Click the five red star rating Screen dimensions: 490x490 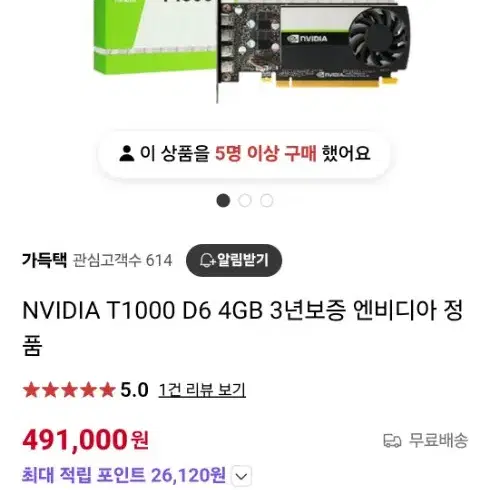(69, 390)
